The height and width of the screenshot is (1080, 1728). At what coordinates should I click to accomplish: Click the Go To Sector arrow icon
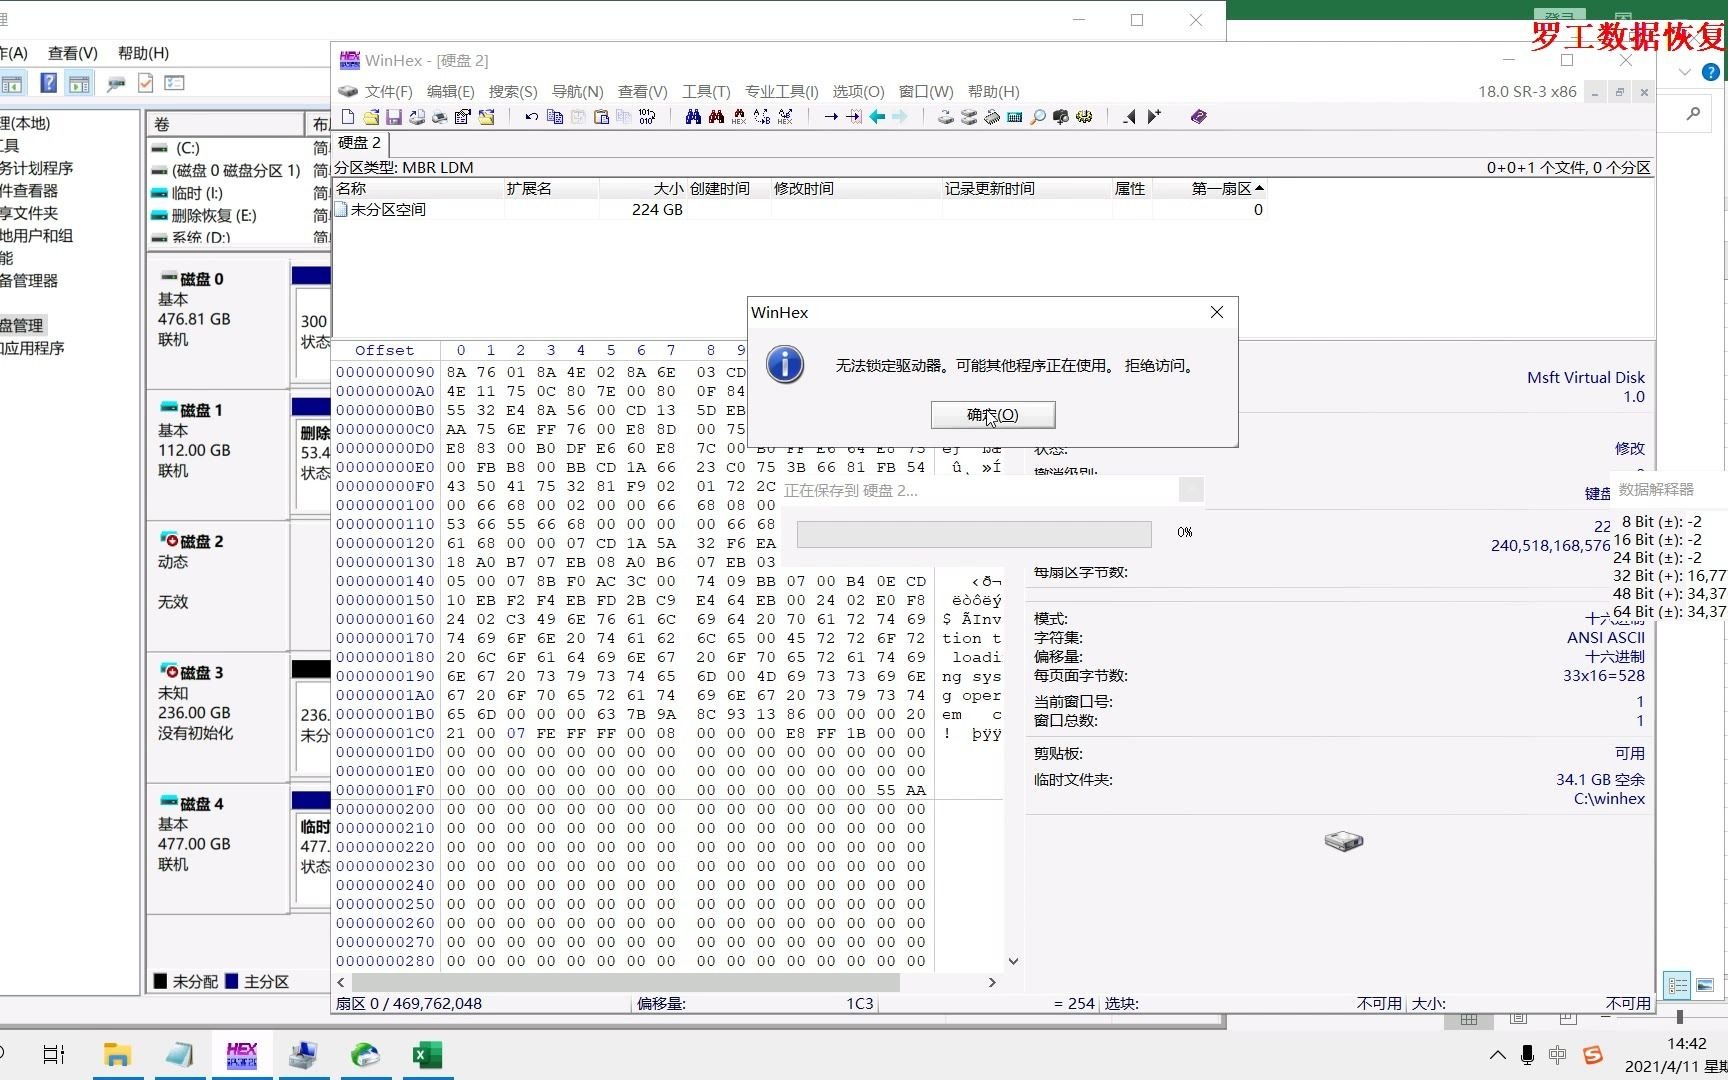(853, 117)
